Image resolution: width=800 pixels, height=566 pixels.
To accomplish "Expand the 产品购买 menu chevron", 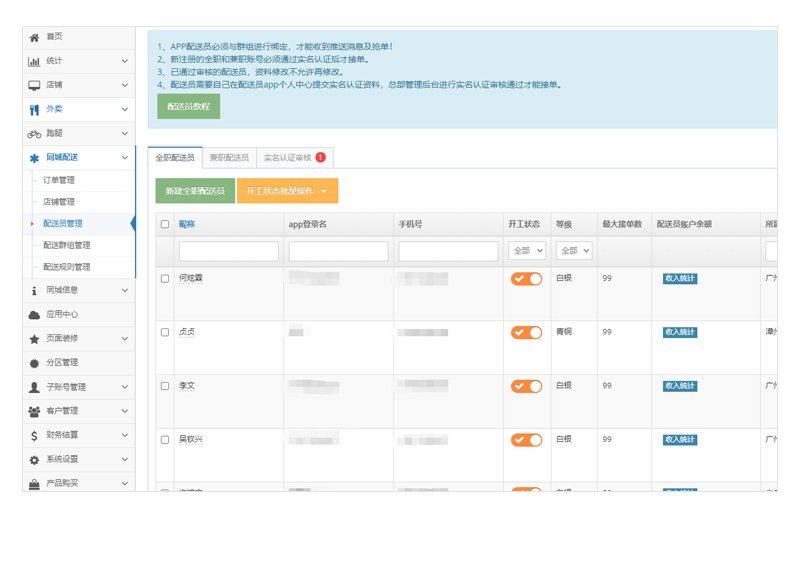I will coord(125,483).
